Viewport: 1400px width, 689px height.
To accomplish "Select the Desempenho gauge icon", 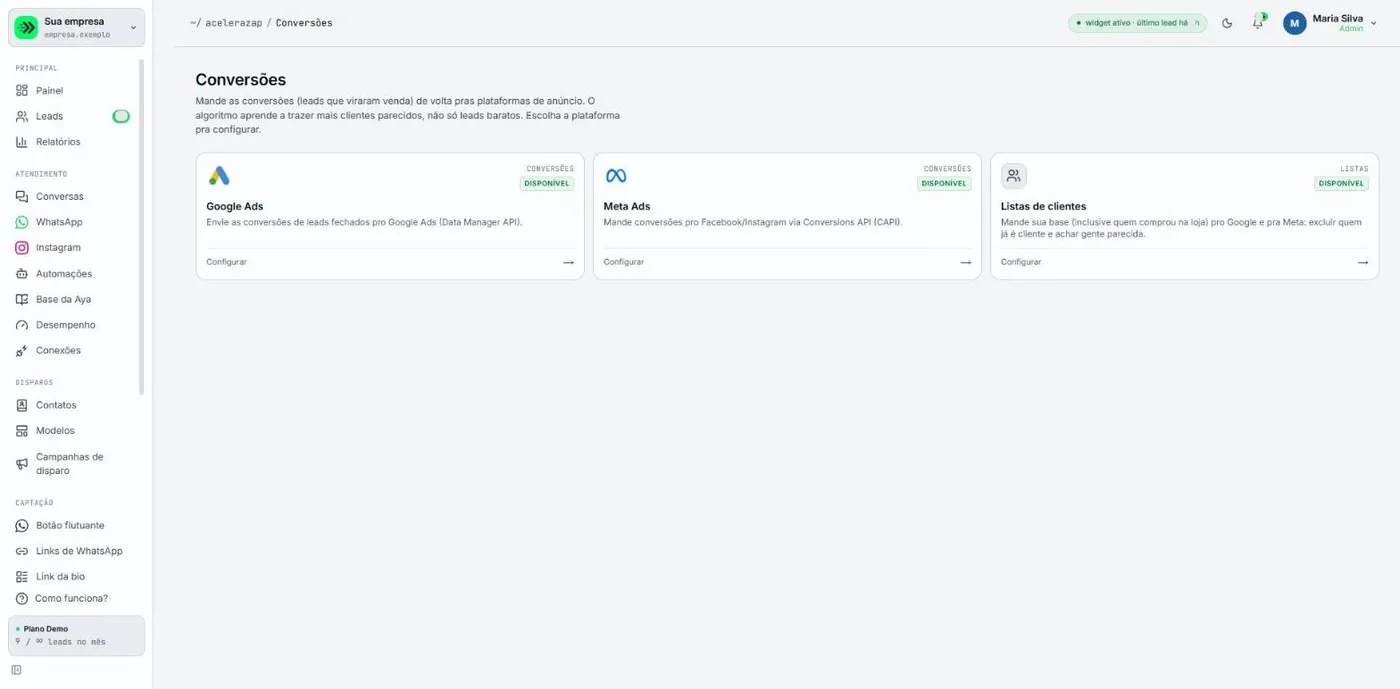I will (x=22, y=325).
